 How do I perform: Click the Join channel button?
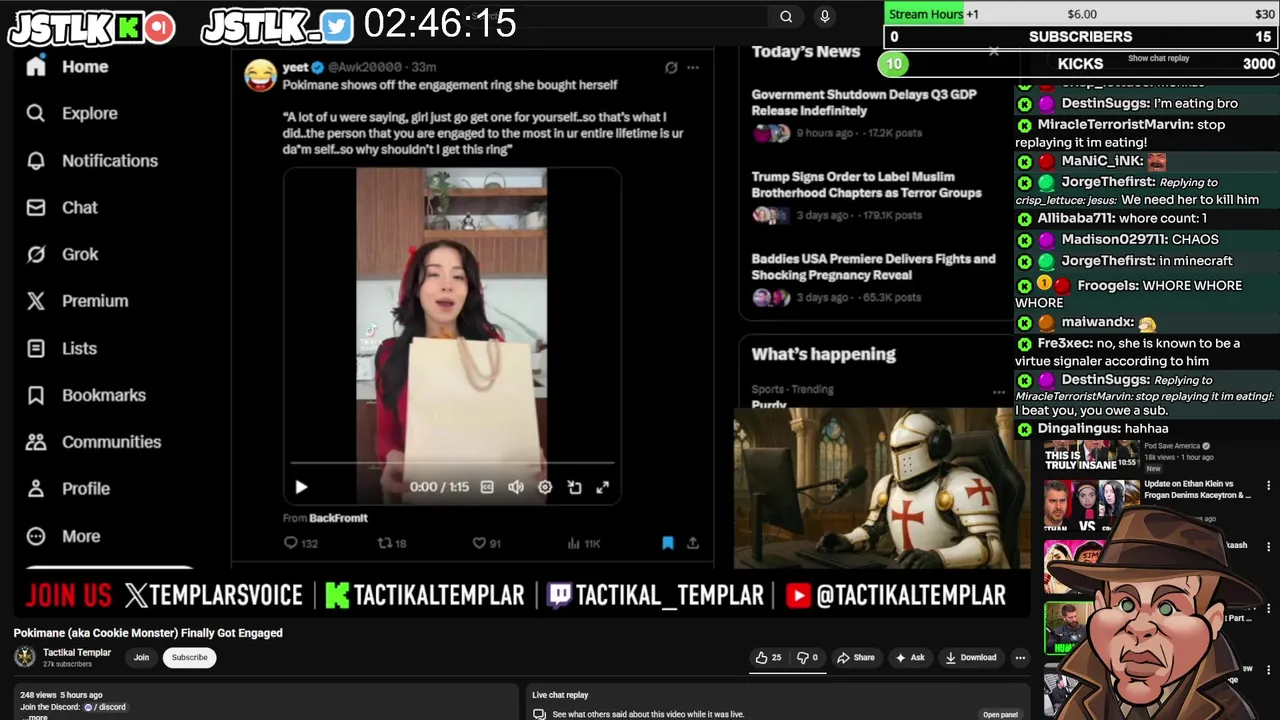(141, 657)
